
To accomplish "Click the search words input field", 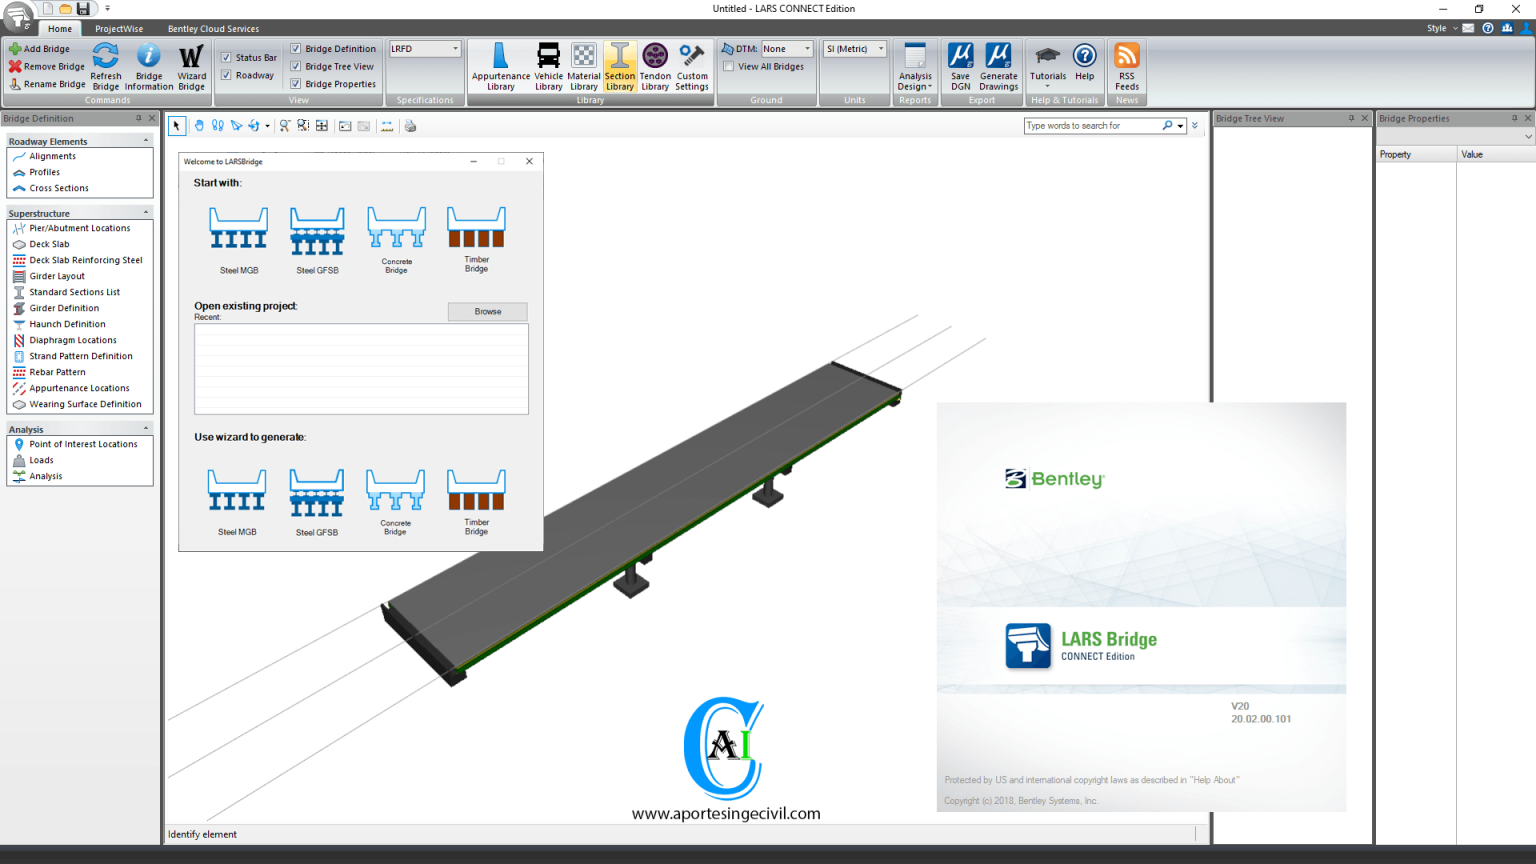I will coord(1091,126).
